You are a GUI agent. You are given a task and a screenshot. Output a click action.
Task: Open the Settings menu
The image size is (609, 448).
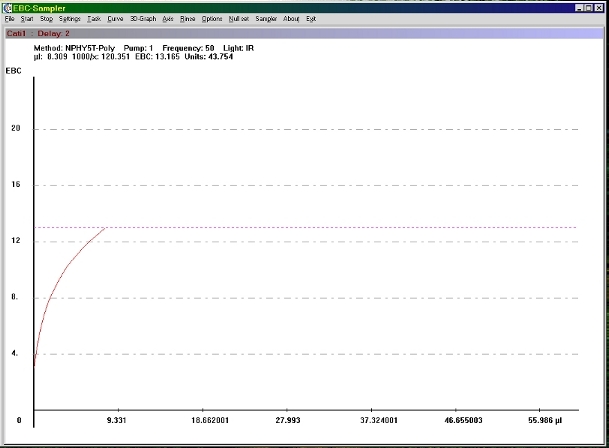(x=70, y=19)
